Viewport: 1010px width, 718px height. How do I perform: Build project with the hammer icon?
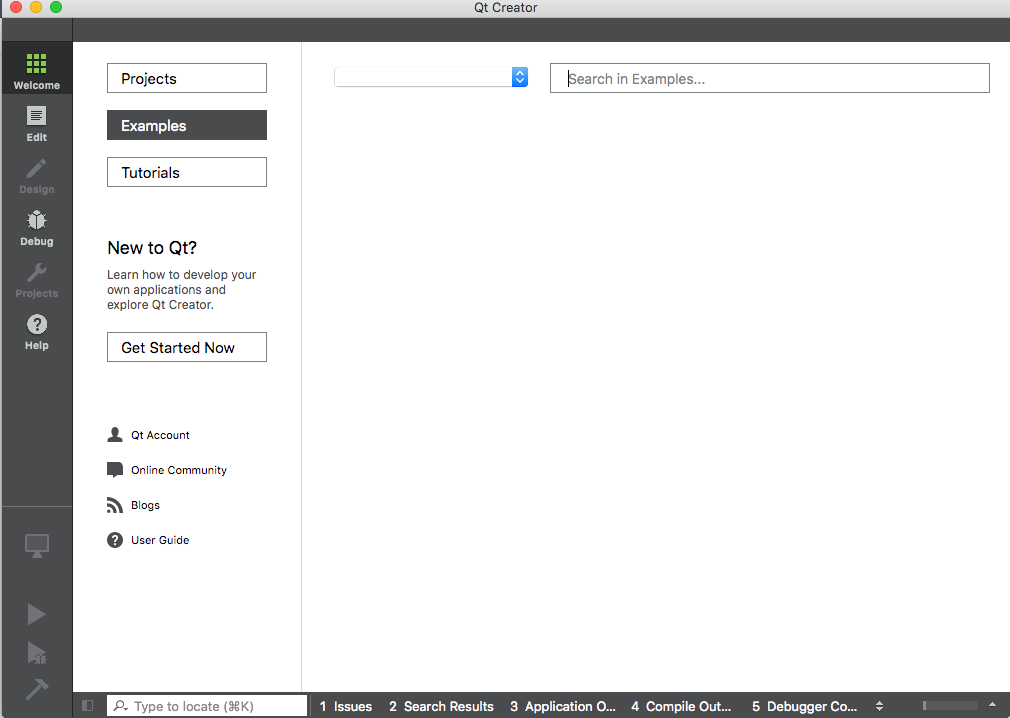click(x=37, y=688)
